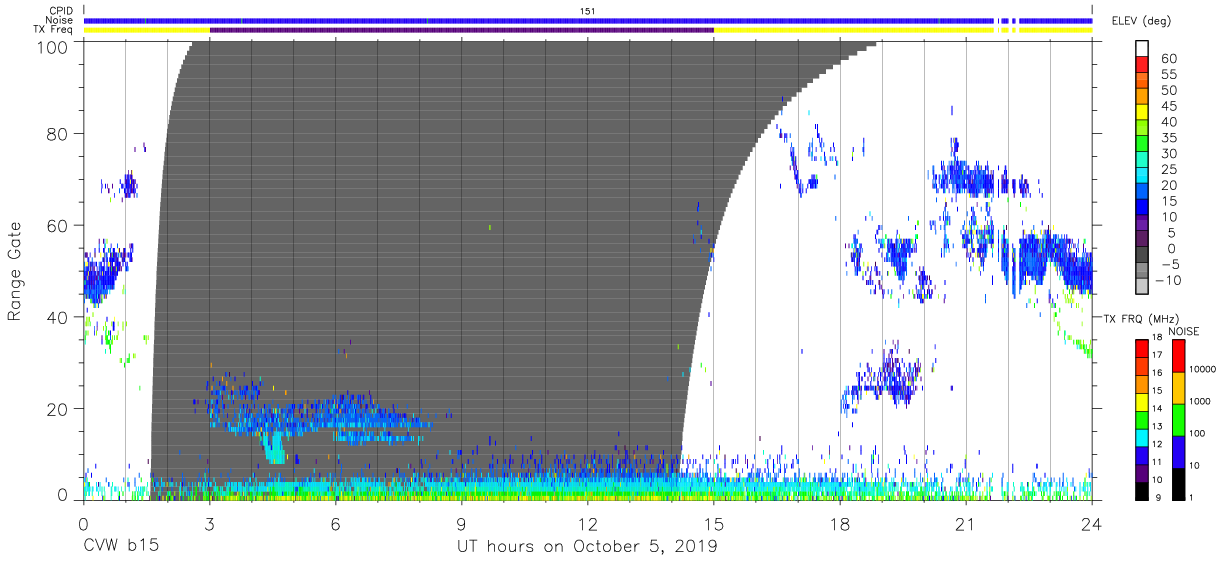Click the yellow segment of the ELEV color bar

pyautogui.click(x=1142, y=114)
